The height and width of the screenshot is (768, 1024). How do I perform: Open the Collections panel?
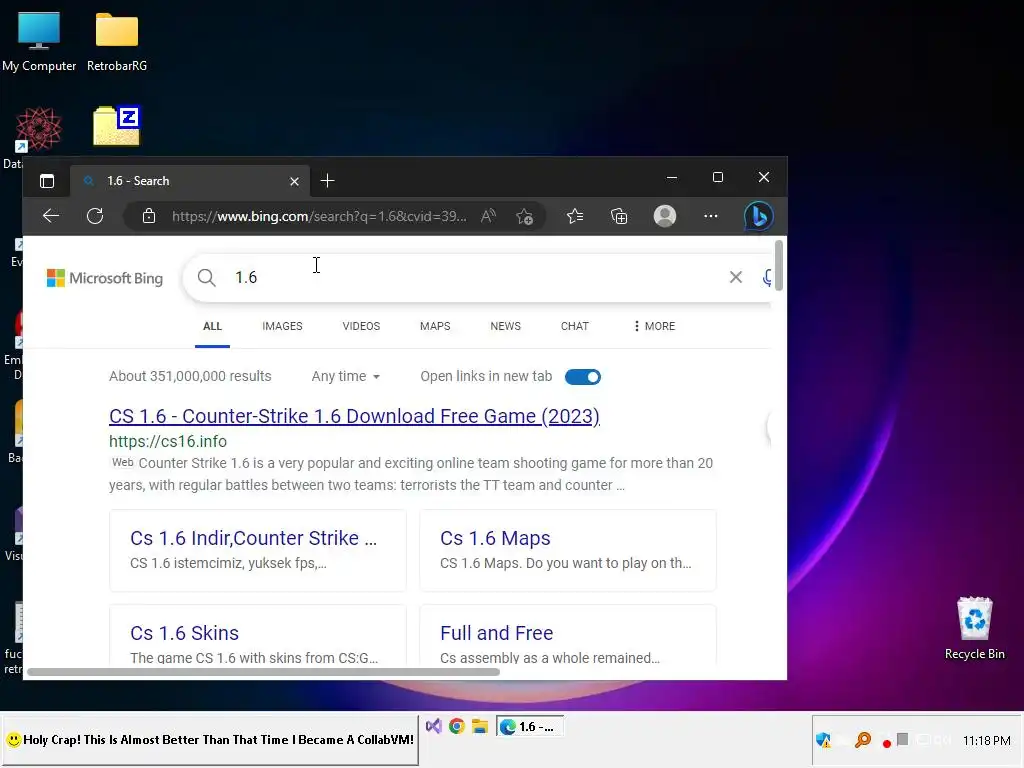pos(619,216)
